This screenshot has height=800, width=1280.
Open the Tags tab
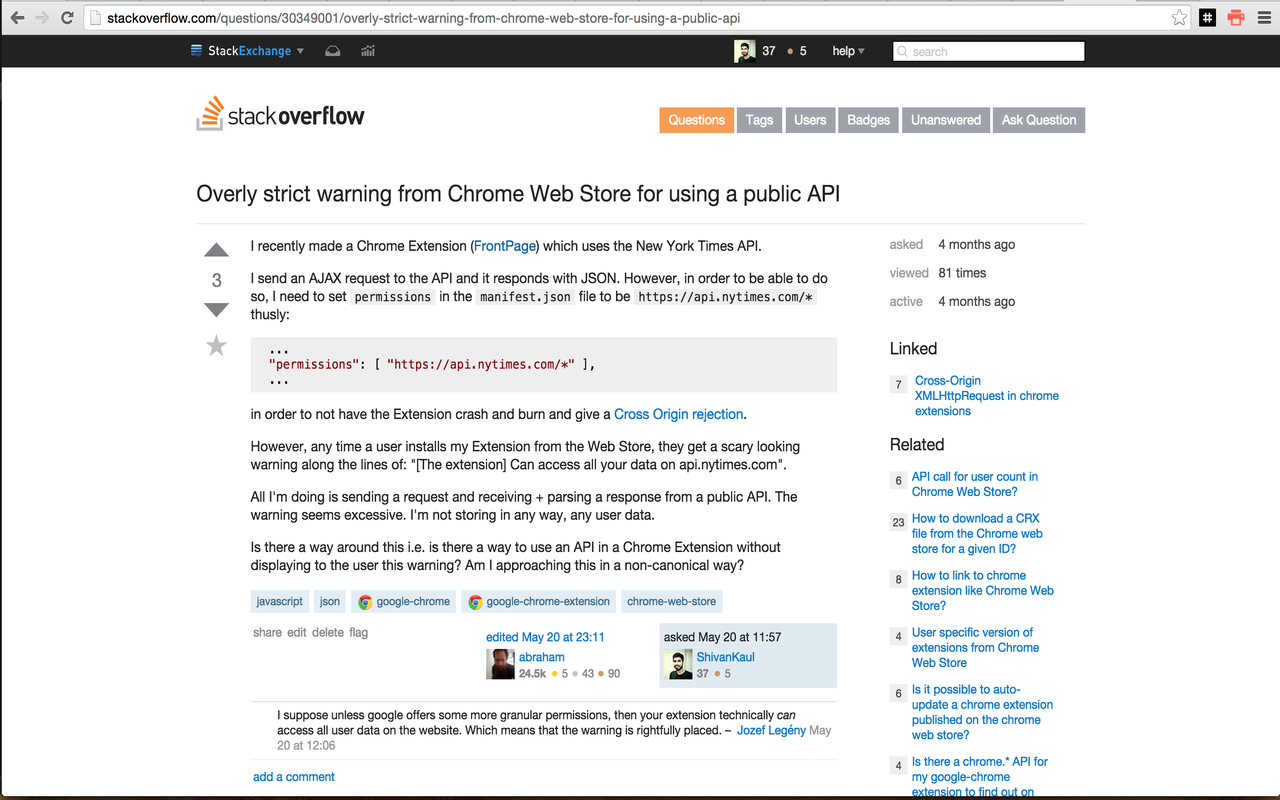pos(759,120)
